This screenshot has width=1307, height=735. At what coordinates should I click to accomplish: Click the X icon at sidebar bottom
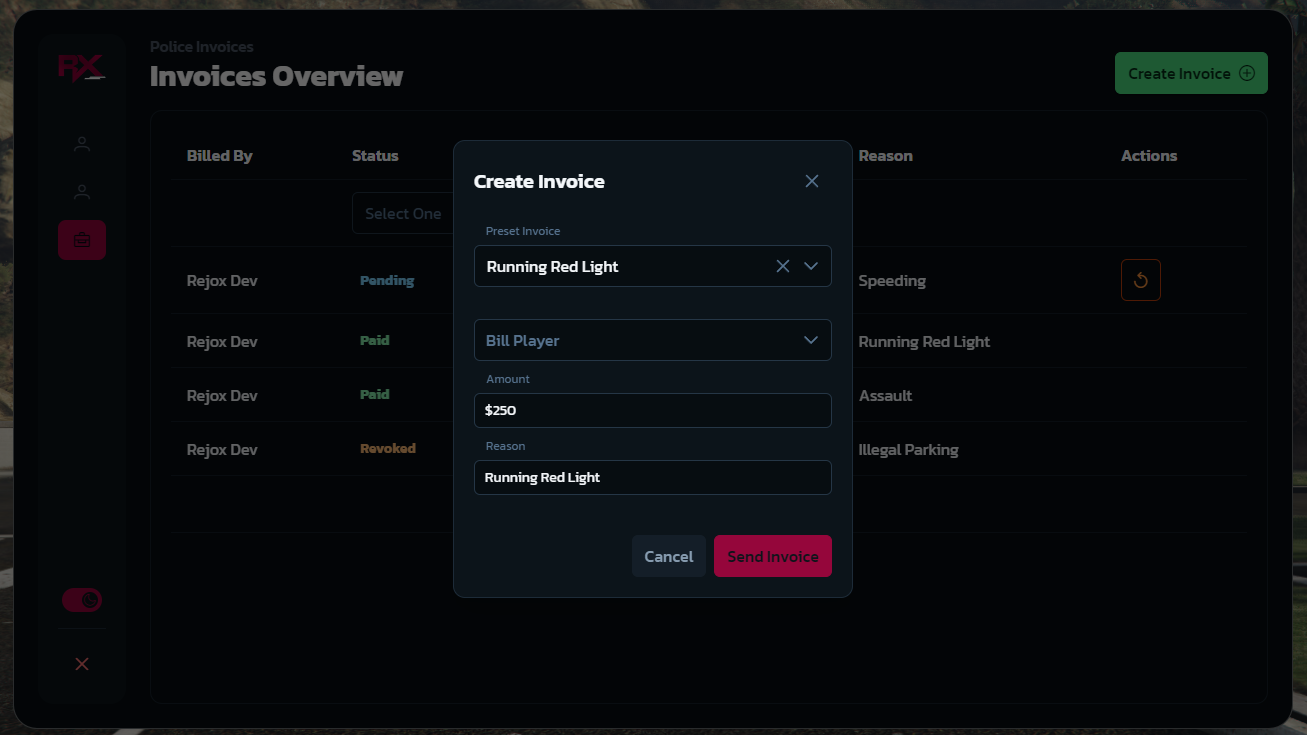click(81, 663)
